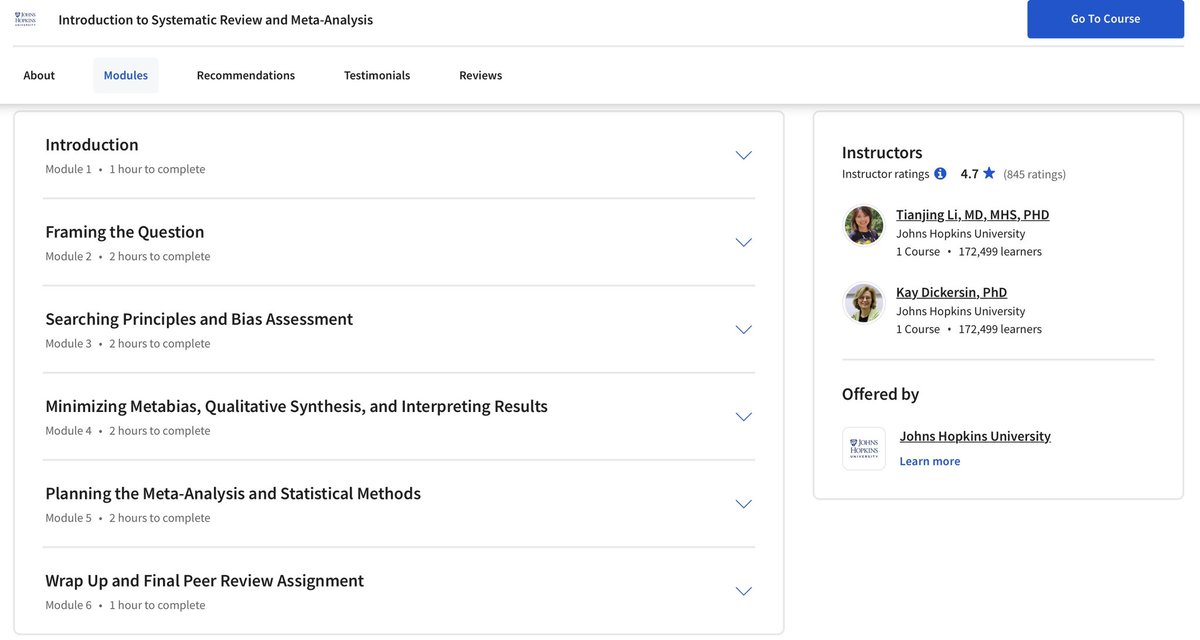Open the Reviews tab

click(x=481, y=76)
